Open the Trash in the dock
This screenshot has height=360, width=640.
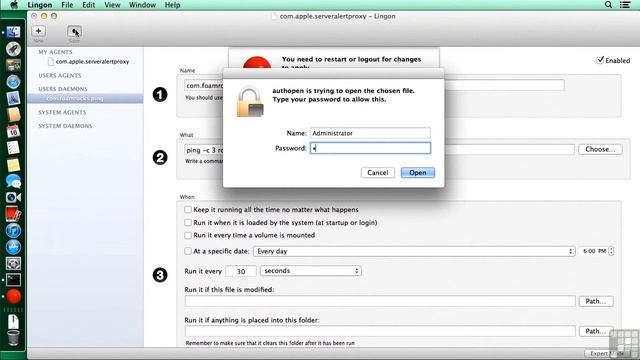[13, 338]
